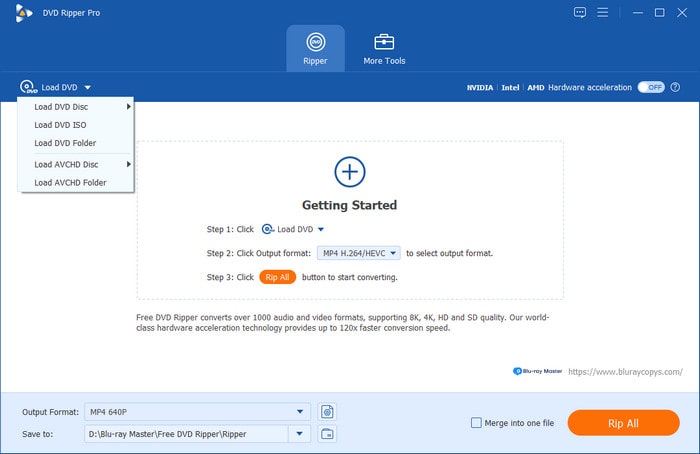Toggle Hardware acceleration switch on

point(651,87)
